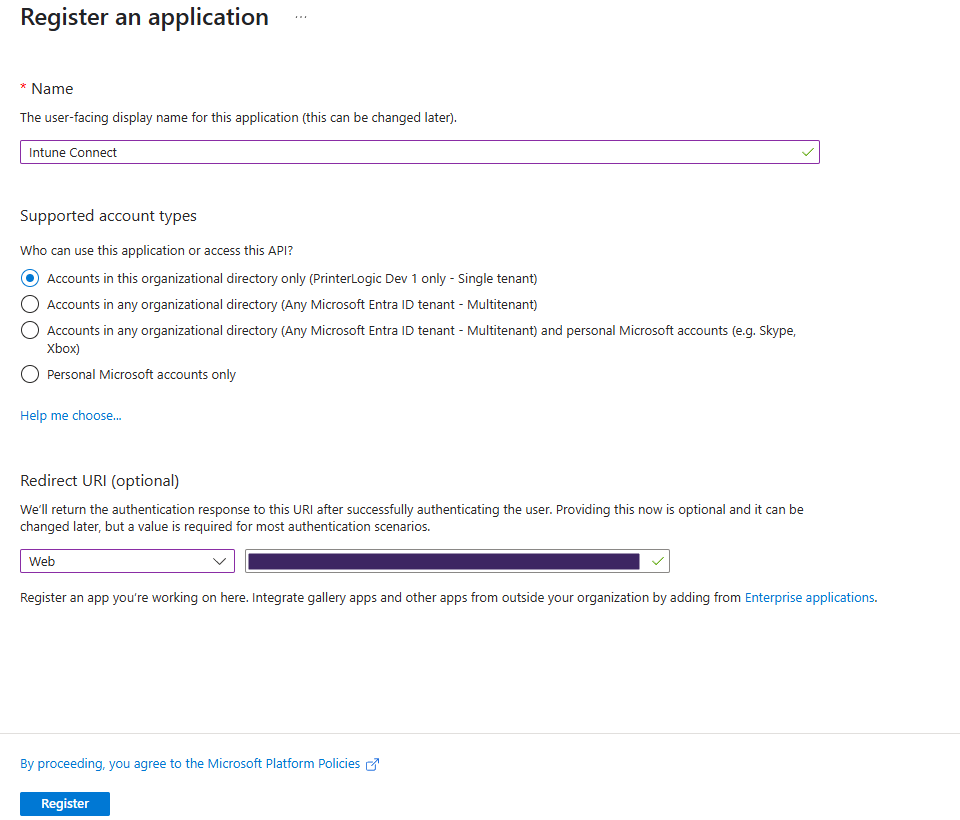Screen dimensions: 960x820
Task: Open the ellipsis menu beside the page title
Action: click(x=301, y=17)
